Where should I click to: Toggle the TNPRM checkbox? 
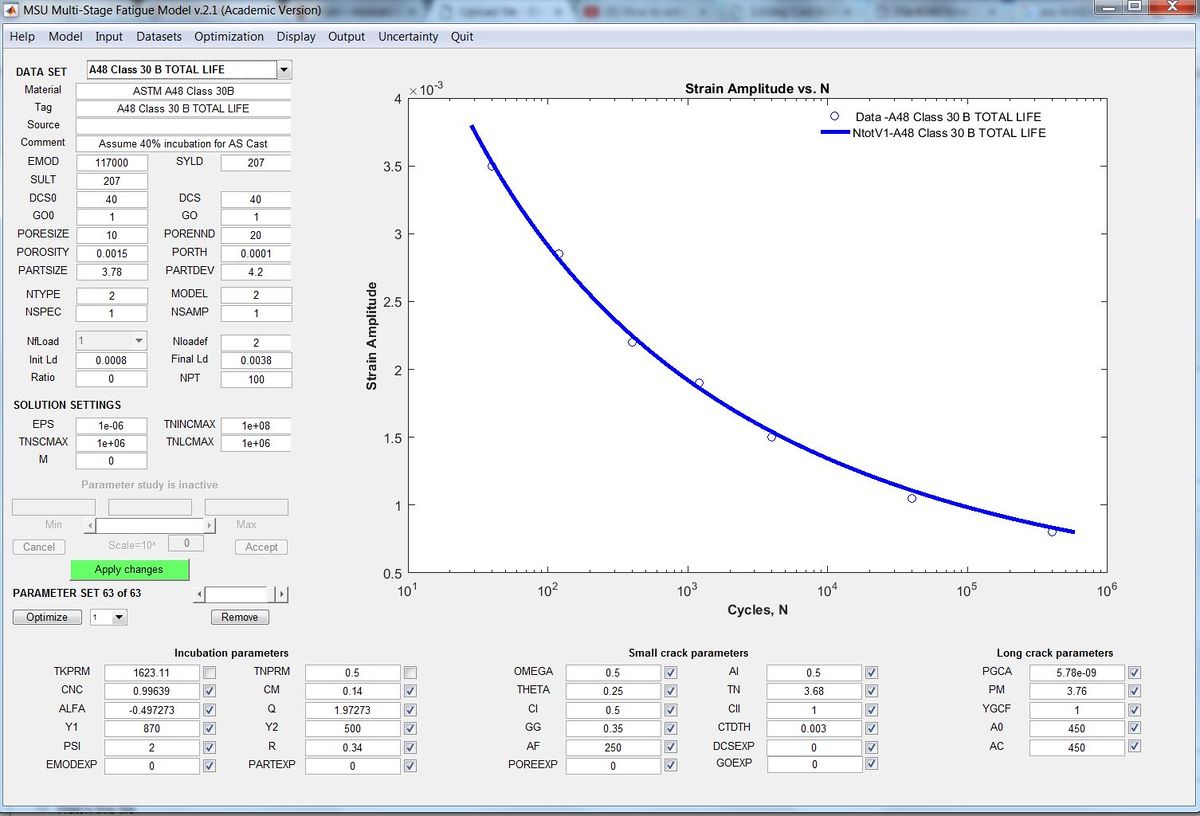pos(410,672)
